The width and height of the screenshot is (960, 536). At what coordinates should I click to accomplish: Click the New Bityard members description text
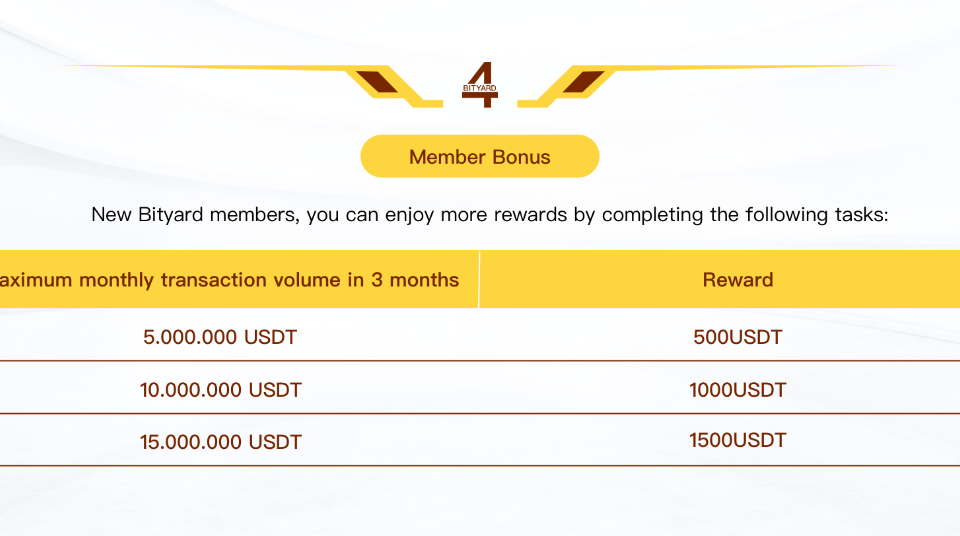490,215
